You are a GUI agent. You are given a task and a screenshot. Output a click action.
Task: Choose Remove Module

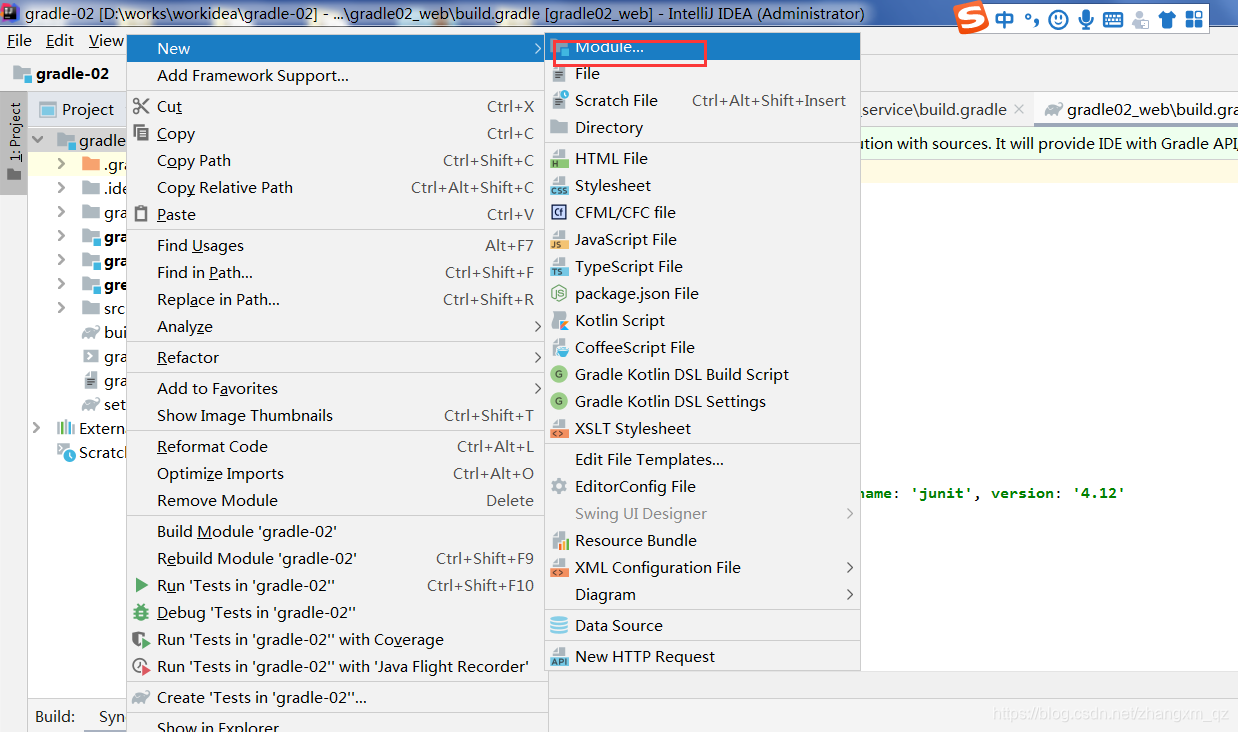336,501
